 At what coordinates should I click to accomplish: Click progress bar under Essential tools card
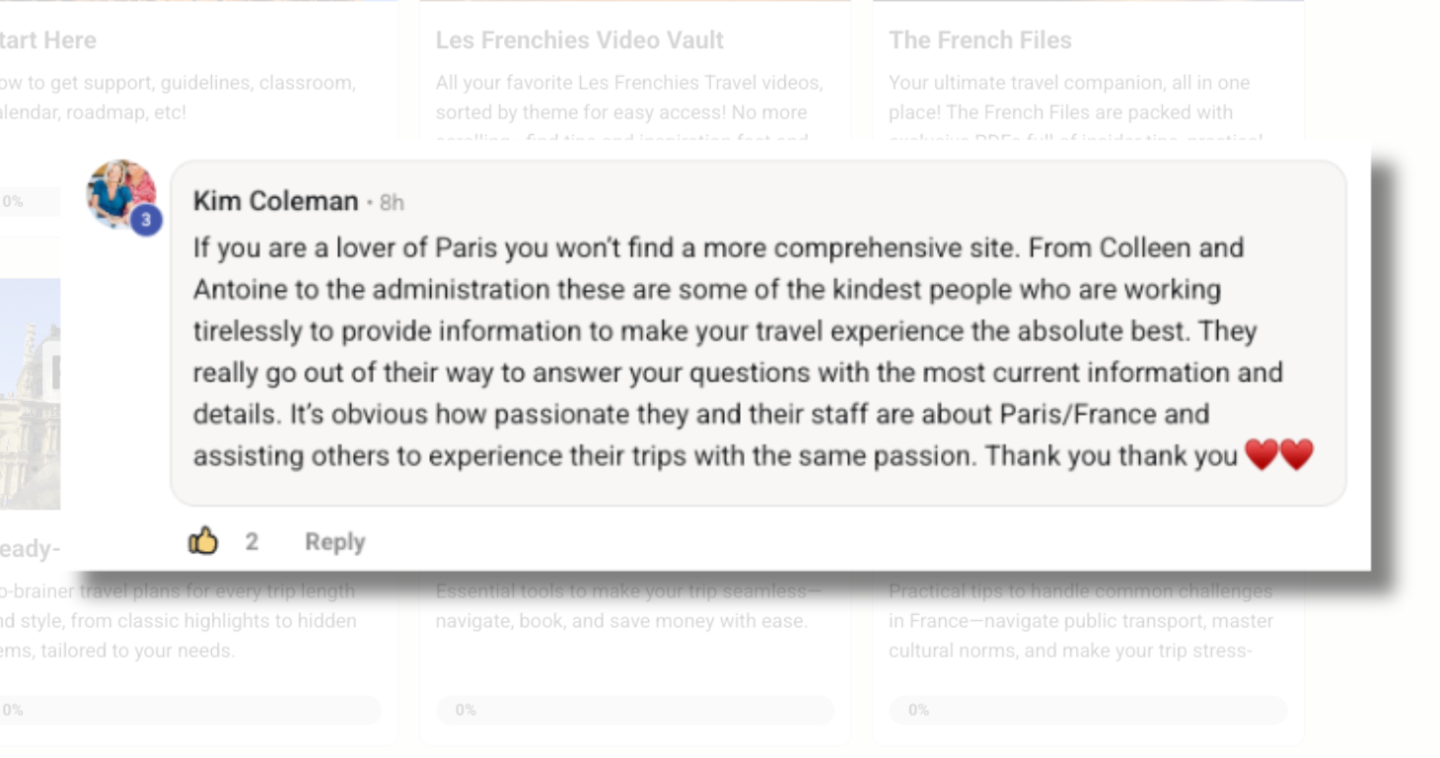pos(634,710)
